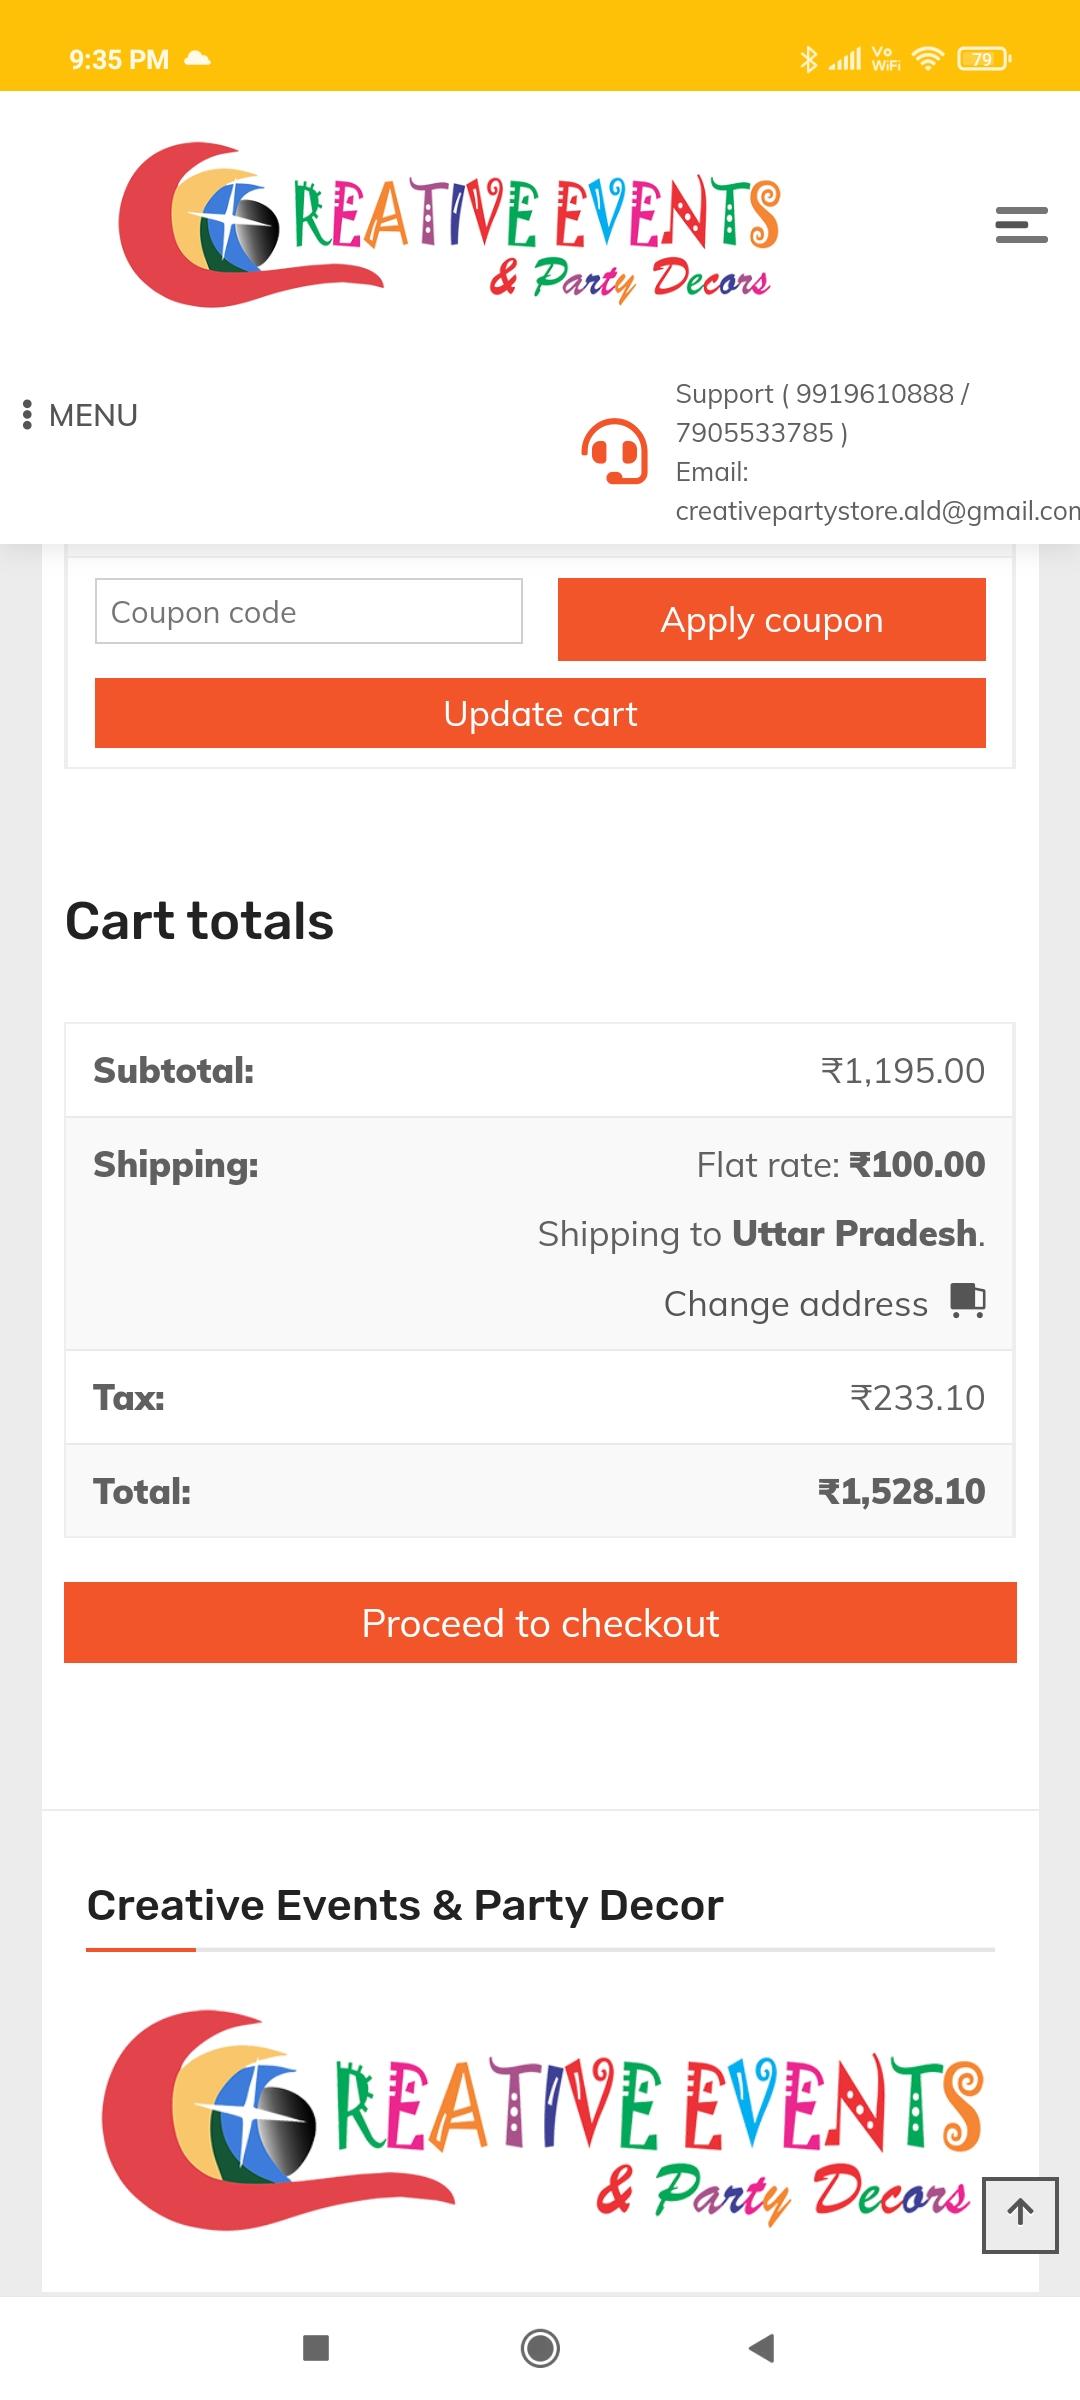Tap the creativepartystore email address
Screen dimensions: 1080x2400
pos(877,511)
